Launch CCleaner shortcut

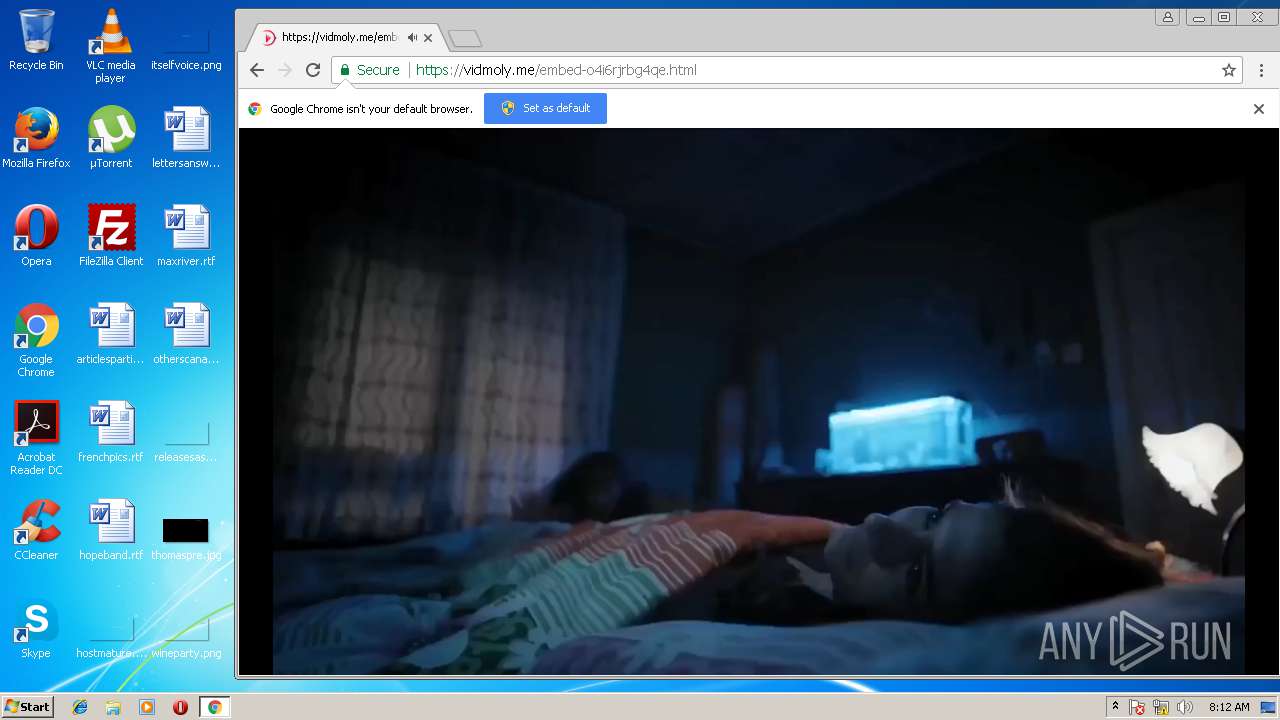36,530
